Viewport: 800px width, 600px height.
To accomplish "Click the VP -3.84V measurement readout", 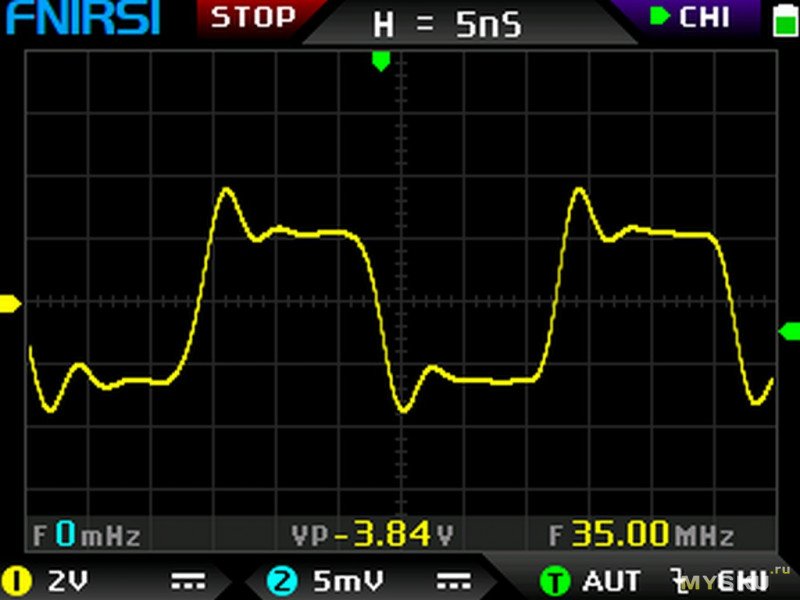I will coord(372,534).
